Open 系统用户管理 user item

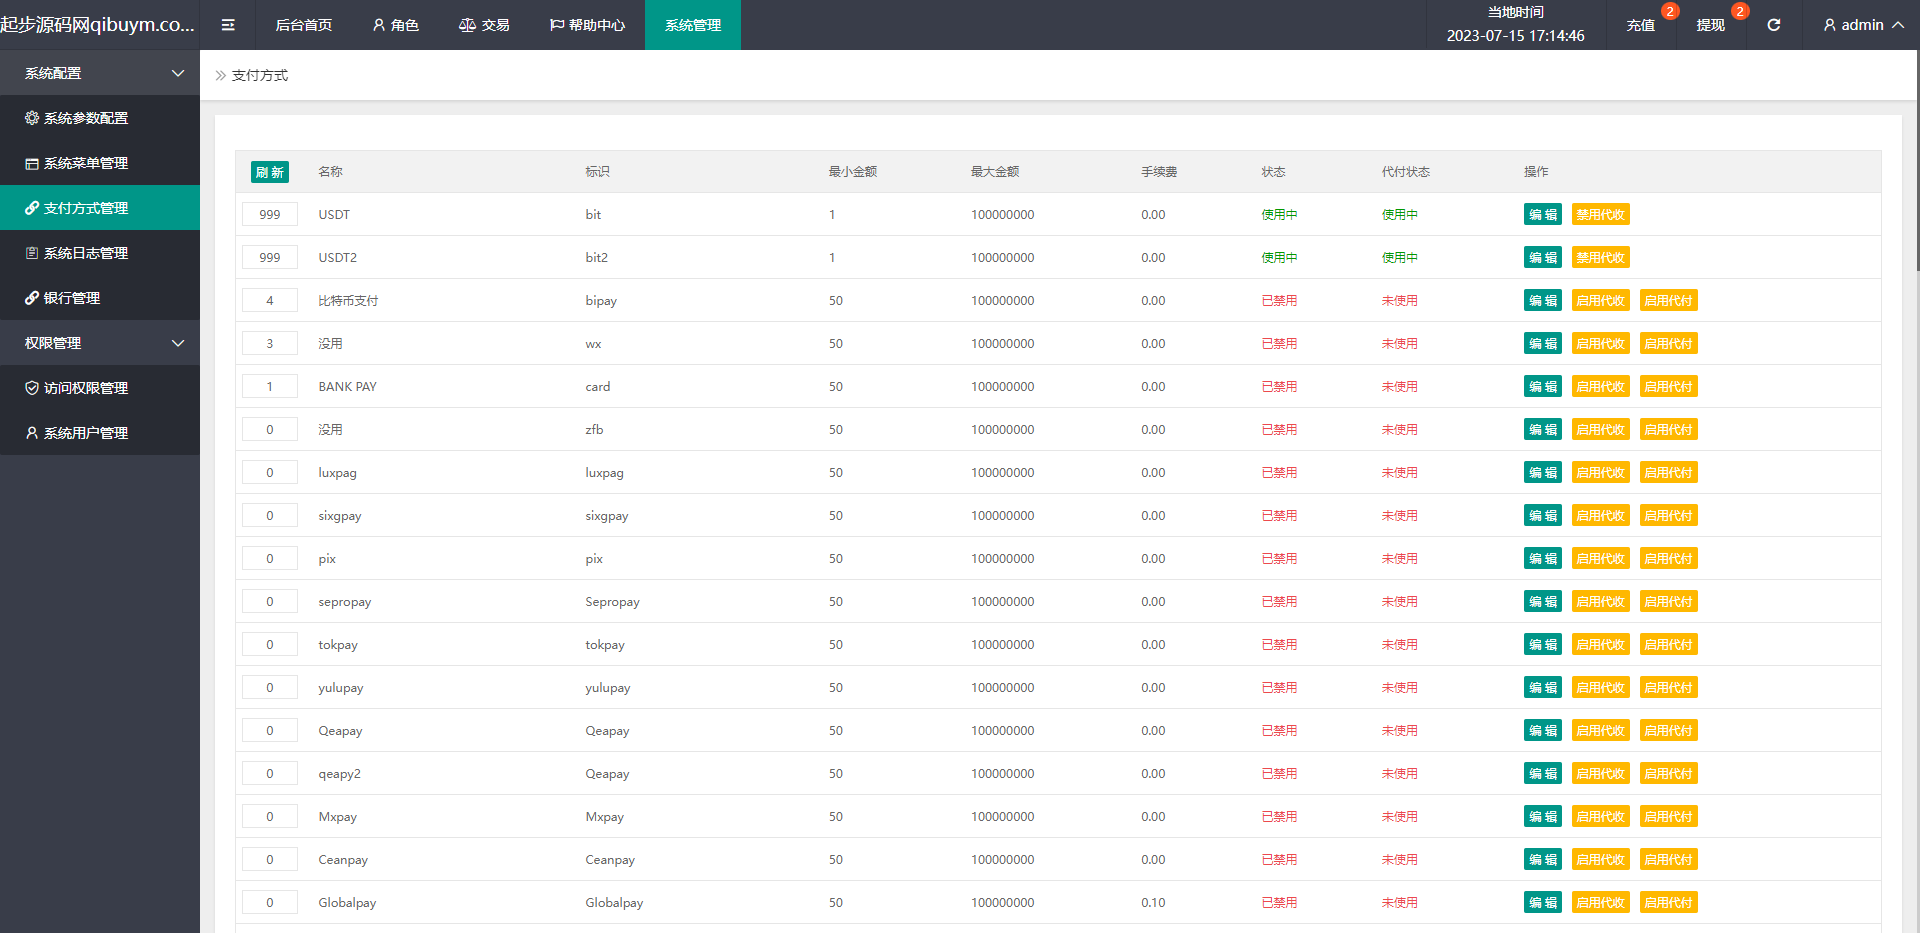(85, 433)
